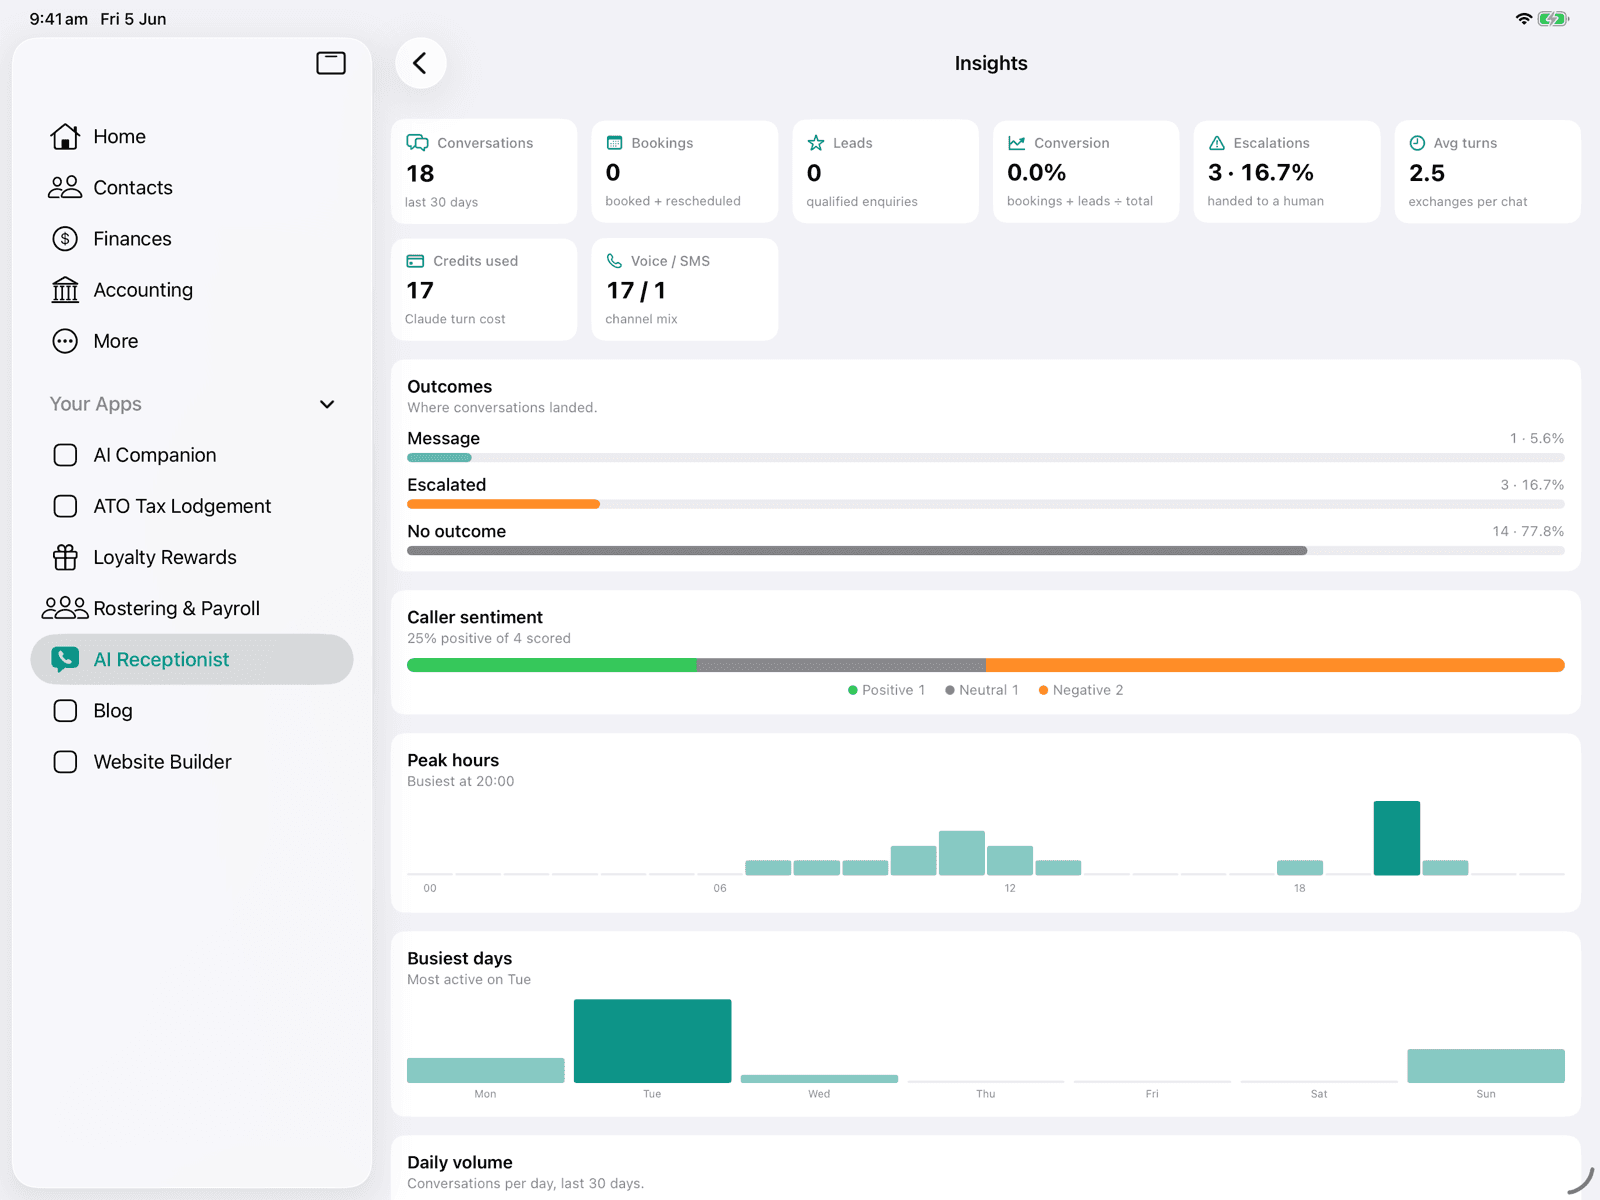
Task: Click the Voice / SMS phone icon
Action: tap(615, 261)
